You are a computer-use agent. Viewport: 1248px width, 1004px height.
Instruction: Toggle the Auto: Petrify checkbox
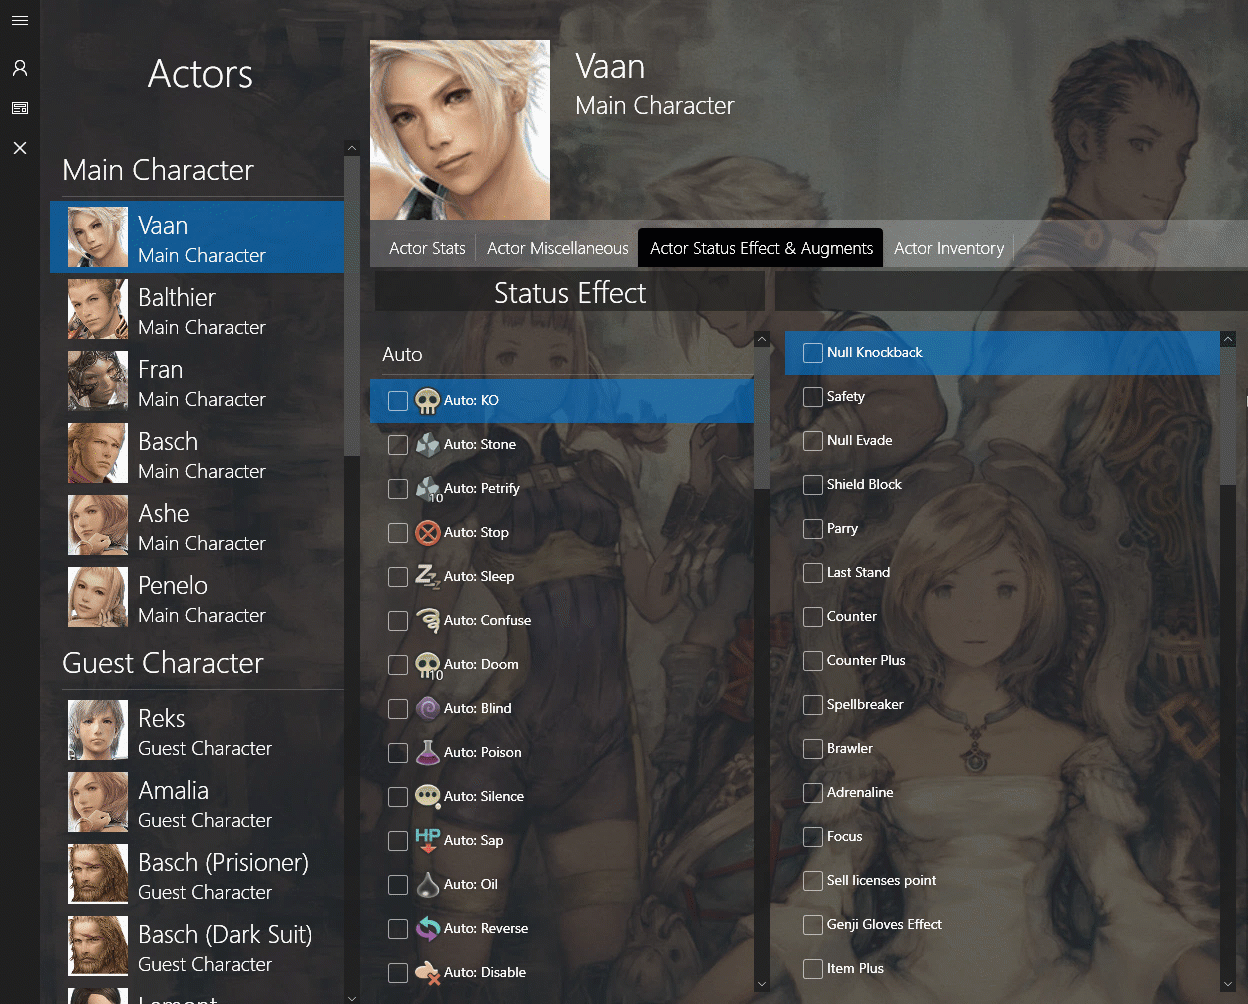(x=398, y=489)
